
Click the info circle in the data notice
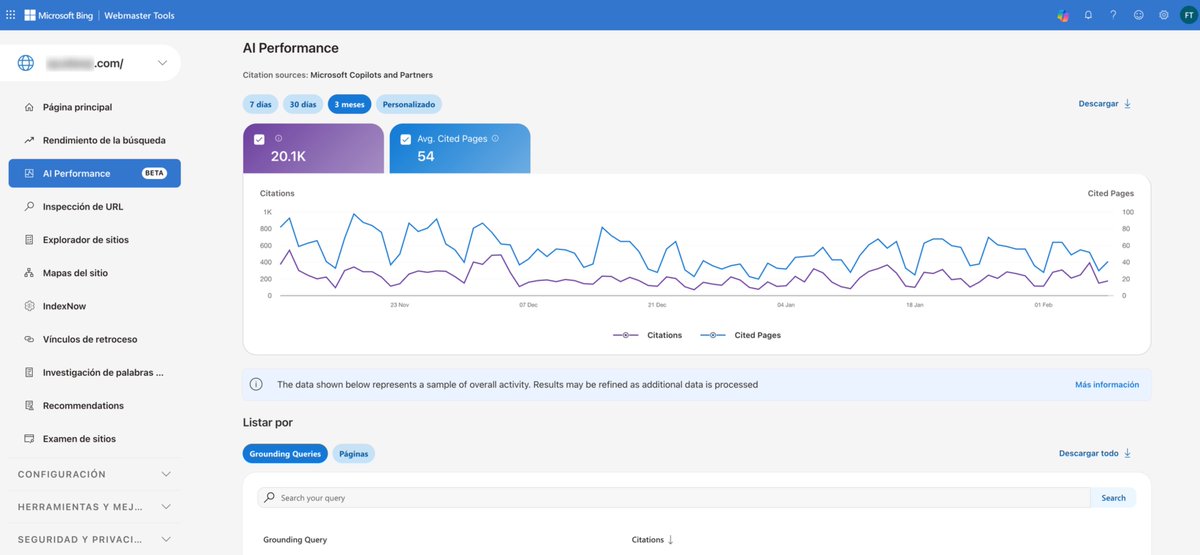tap(256, 384)
